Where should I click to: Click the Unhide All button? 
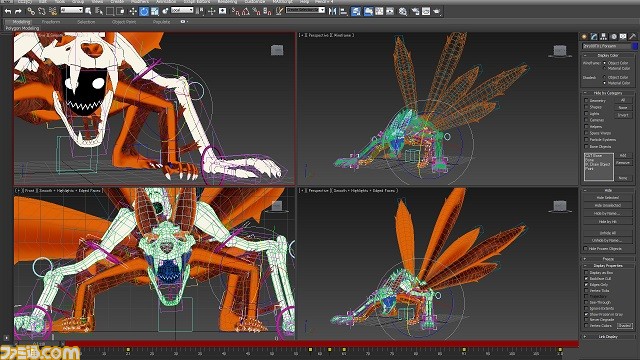coord(608,233)
